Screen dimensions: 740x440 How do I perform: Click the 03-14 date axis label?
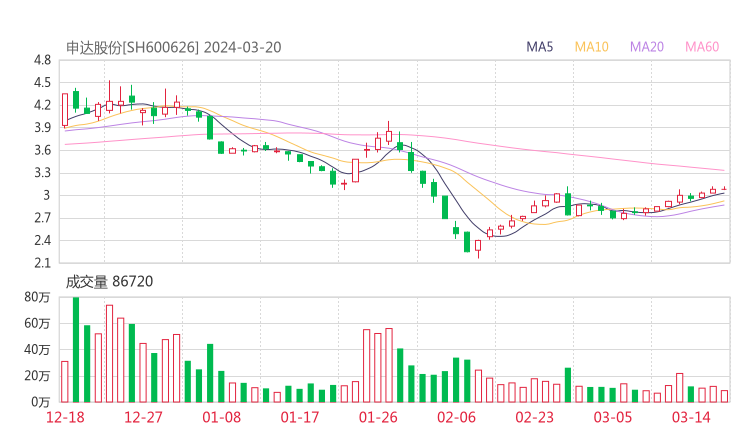691,417
